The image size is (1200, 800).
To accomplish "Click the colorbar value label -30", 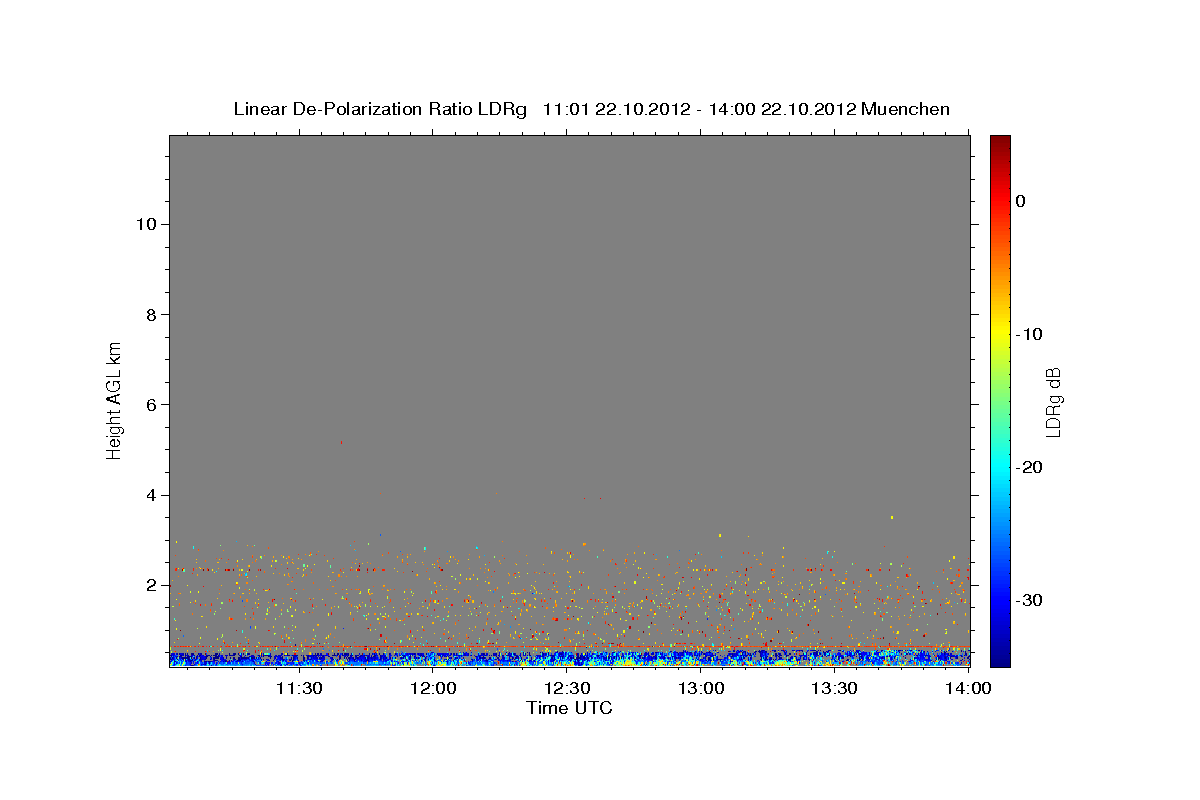I will pyautogui.click(x=1030, y=600).
